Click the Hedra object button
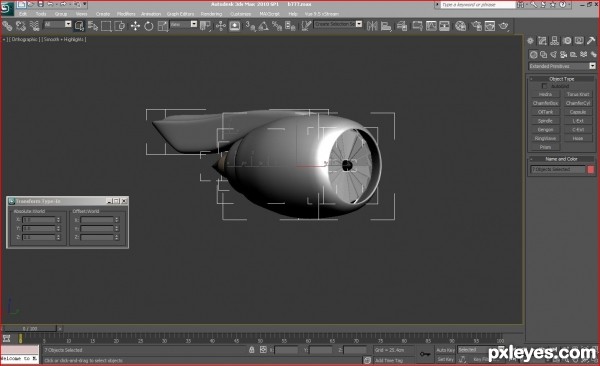 (x=545, y=94)
